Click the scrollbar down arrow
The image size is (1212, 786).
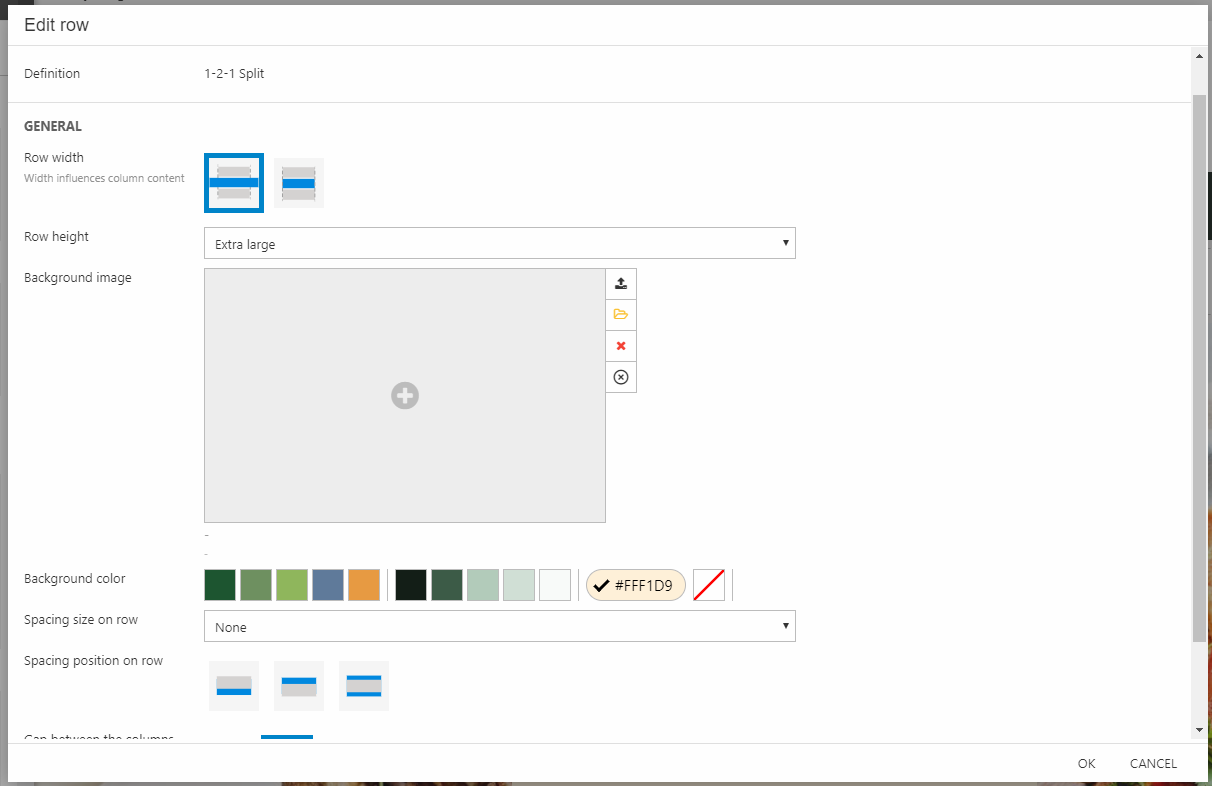1199,731
